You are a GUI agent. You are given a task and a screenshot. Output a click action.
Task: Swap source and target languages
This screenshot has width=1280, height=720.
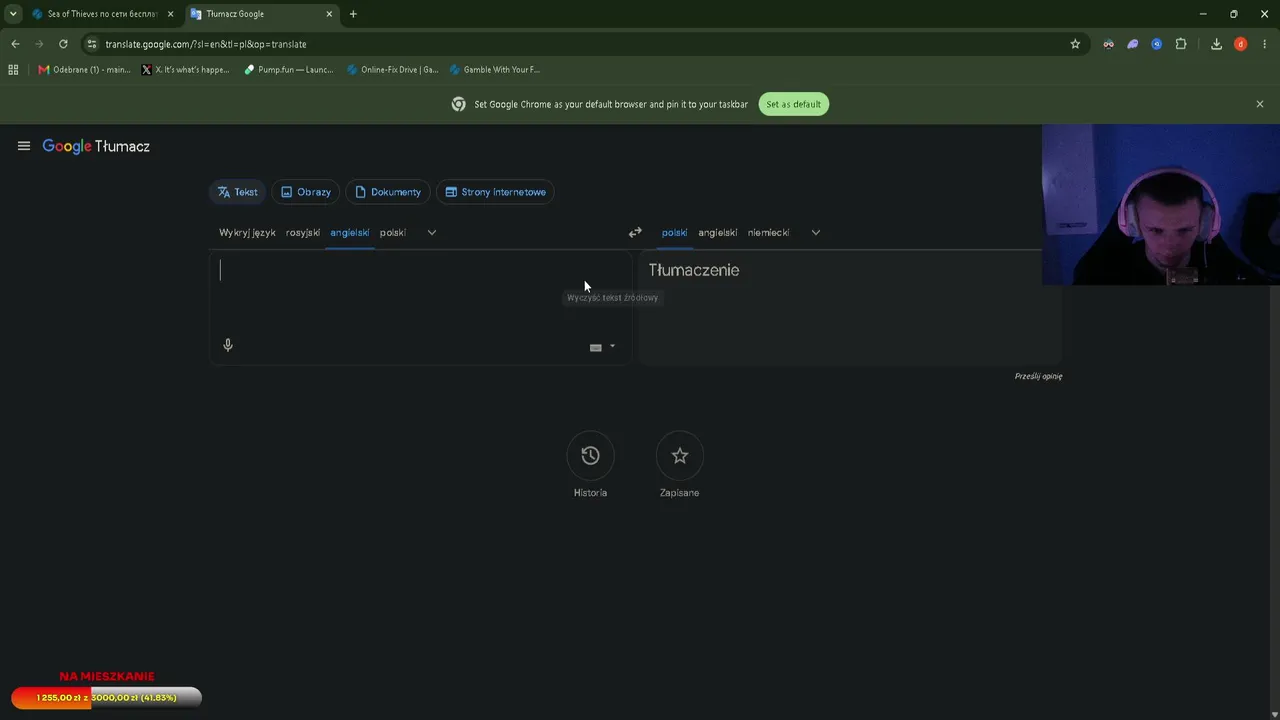point(635,232)
